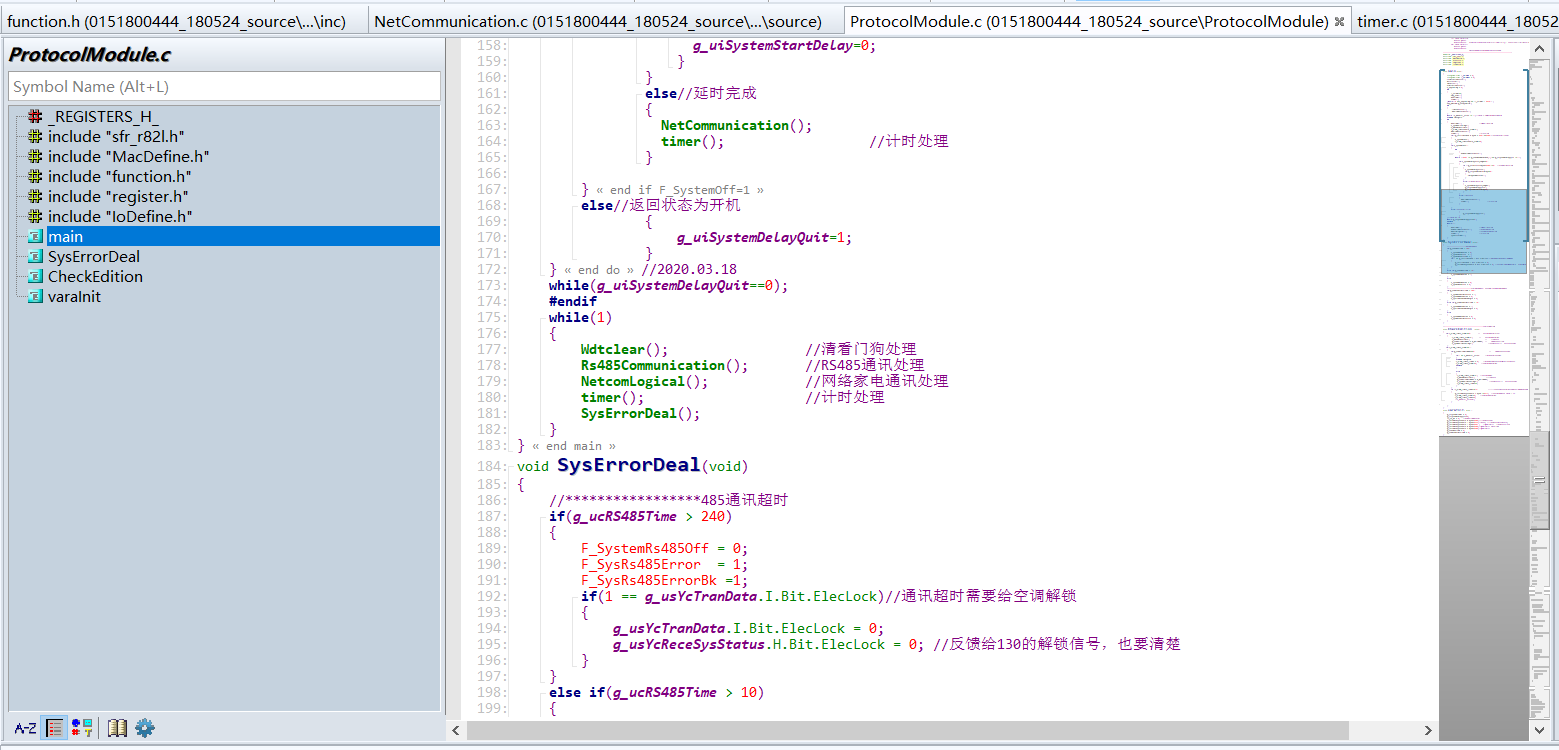Click horizontal scrollbar left arrow
1559x750 pixels.
point(455,731)
